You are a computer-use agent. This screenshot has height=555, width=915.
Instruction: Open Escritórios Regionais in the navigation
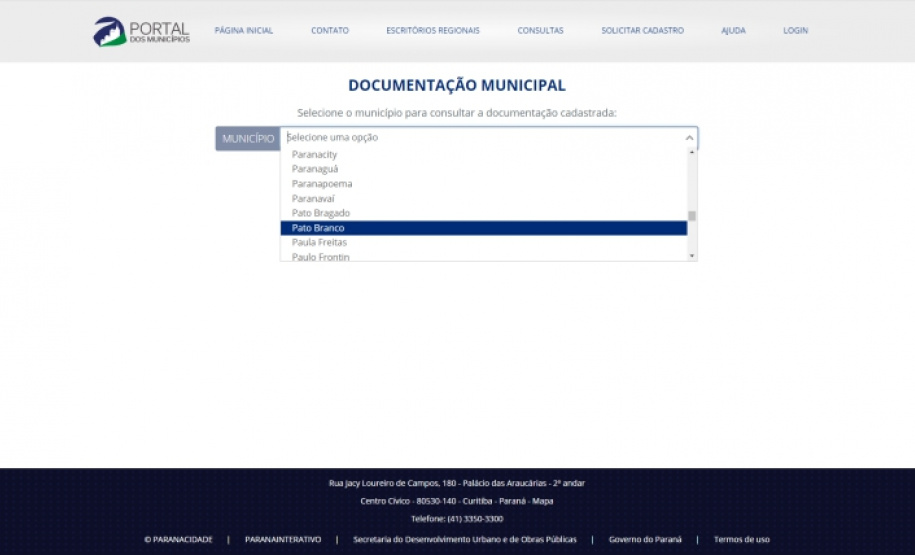(433, 31)
